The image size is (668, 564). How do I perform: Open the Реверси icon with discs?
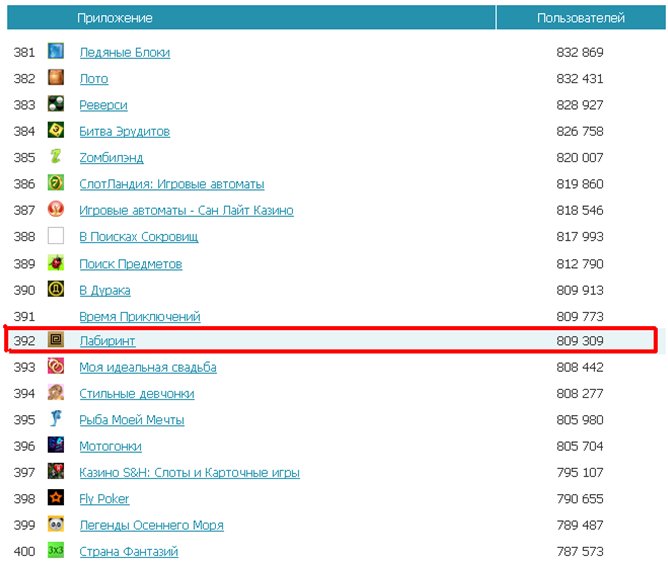tap(56, 104)
